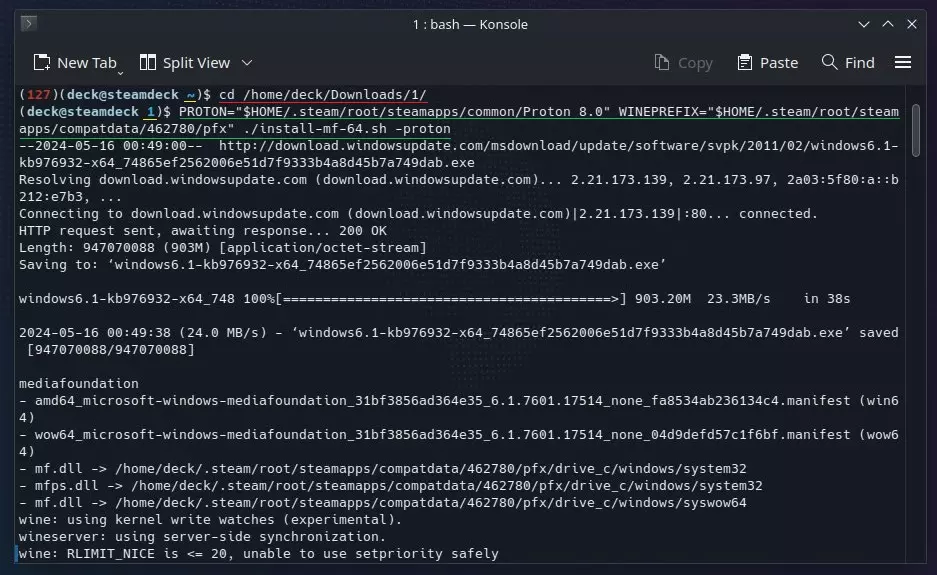The width and height of the screenshot is (937, 575).
Task: Click the '[947070088/947070088]' text
Action: pos(111,350)
